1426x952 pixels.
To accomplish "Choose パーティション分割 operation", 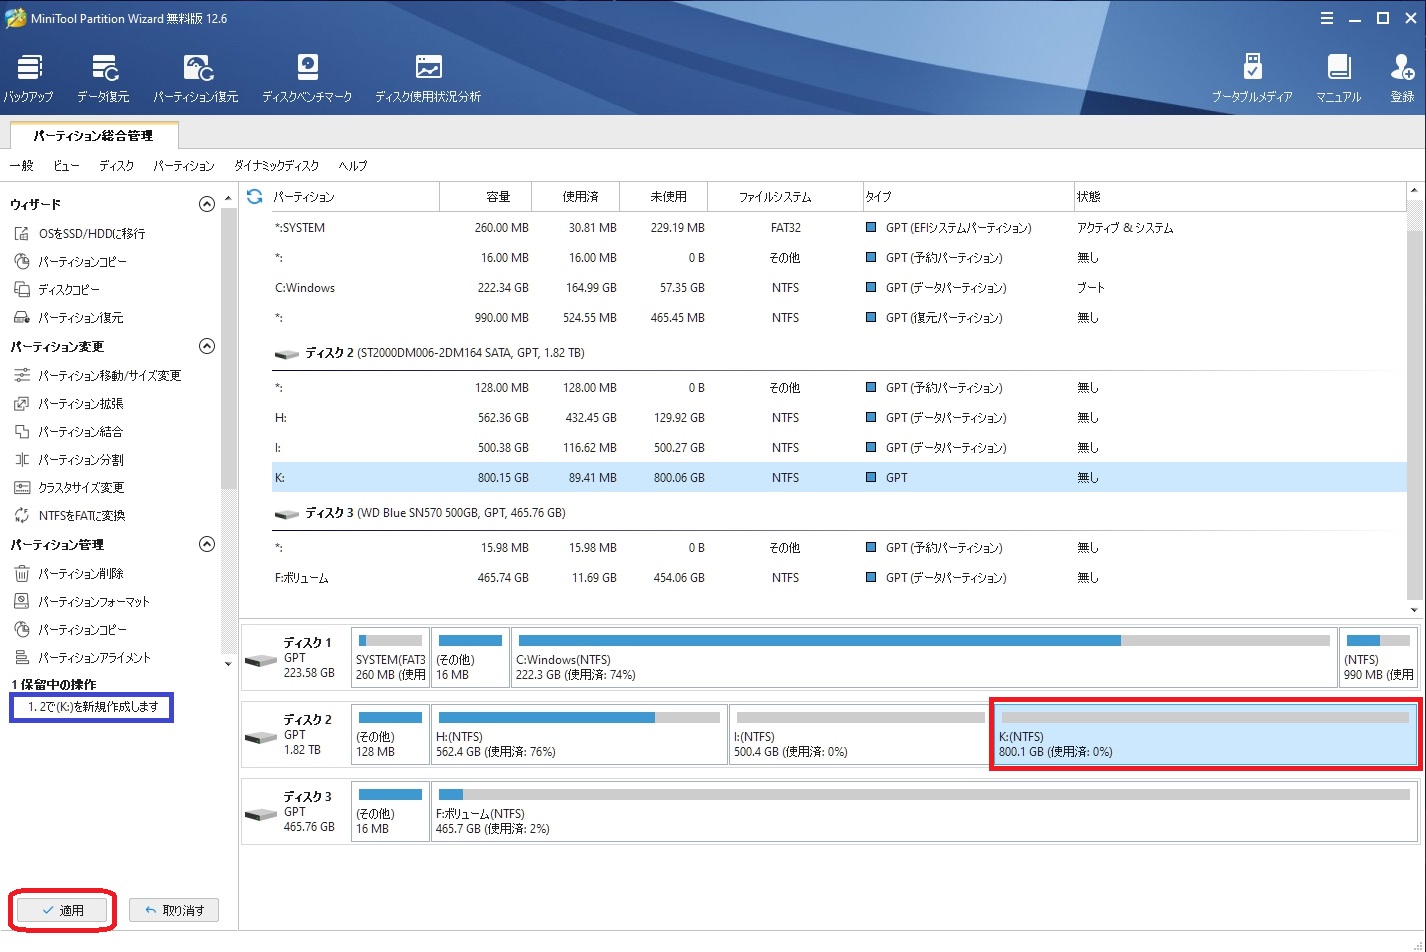I will pos(68,459).
